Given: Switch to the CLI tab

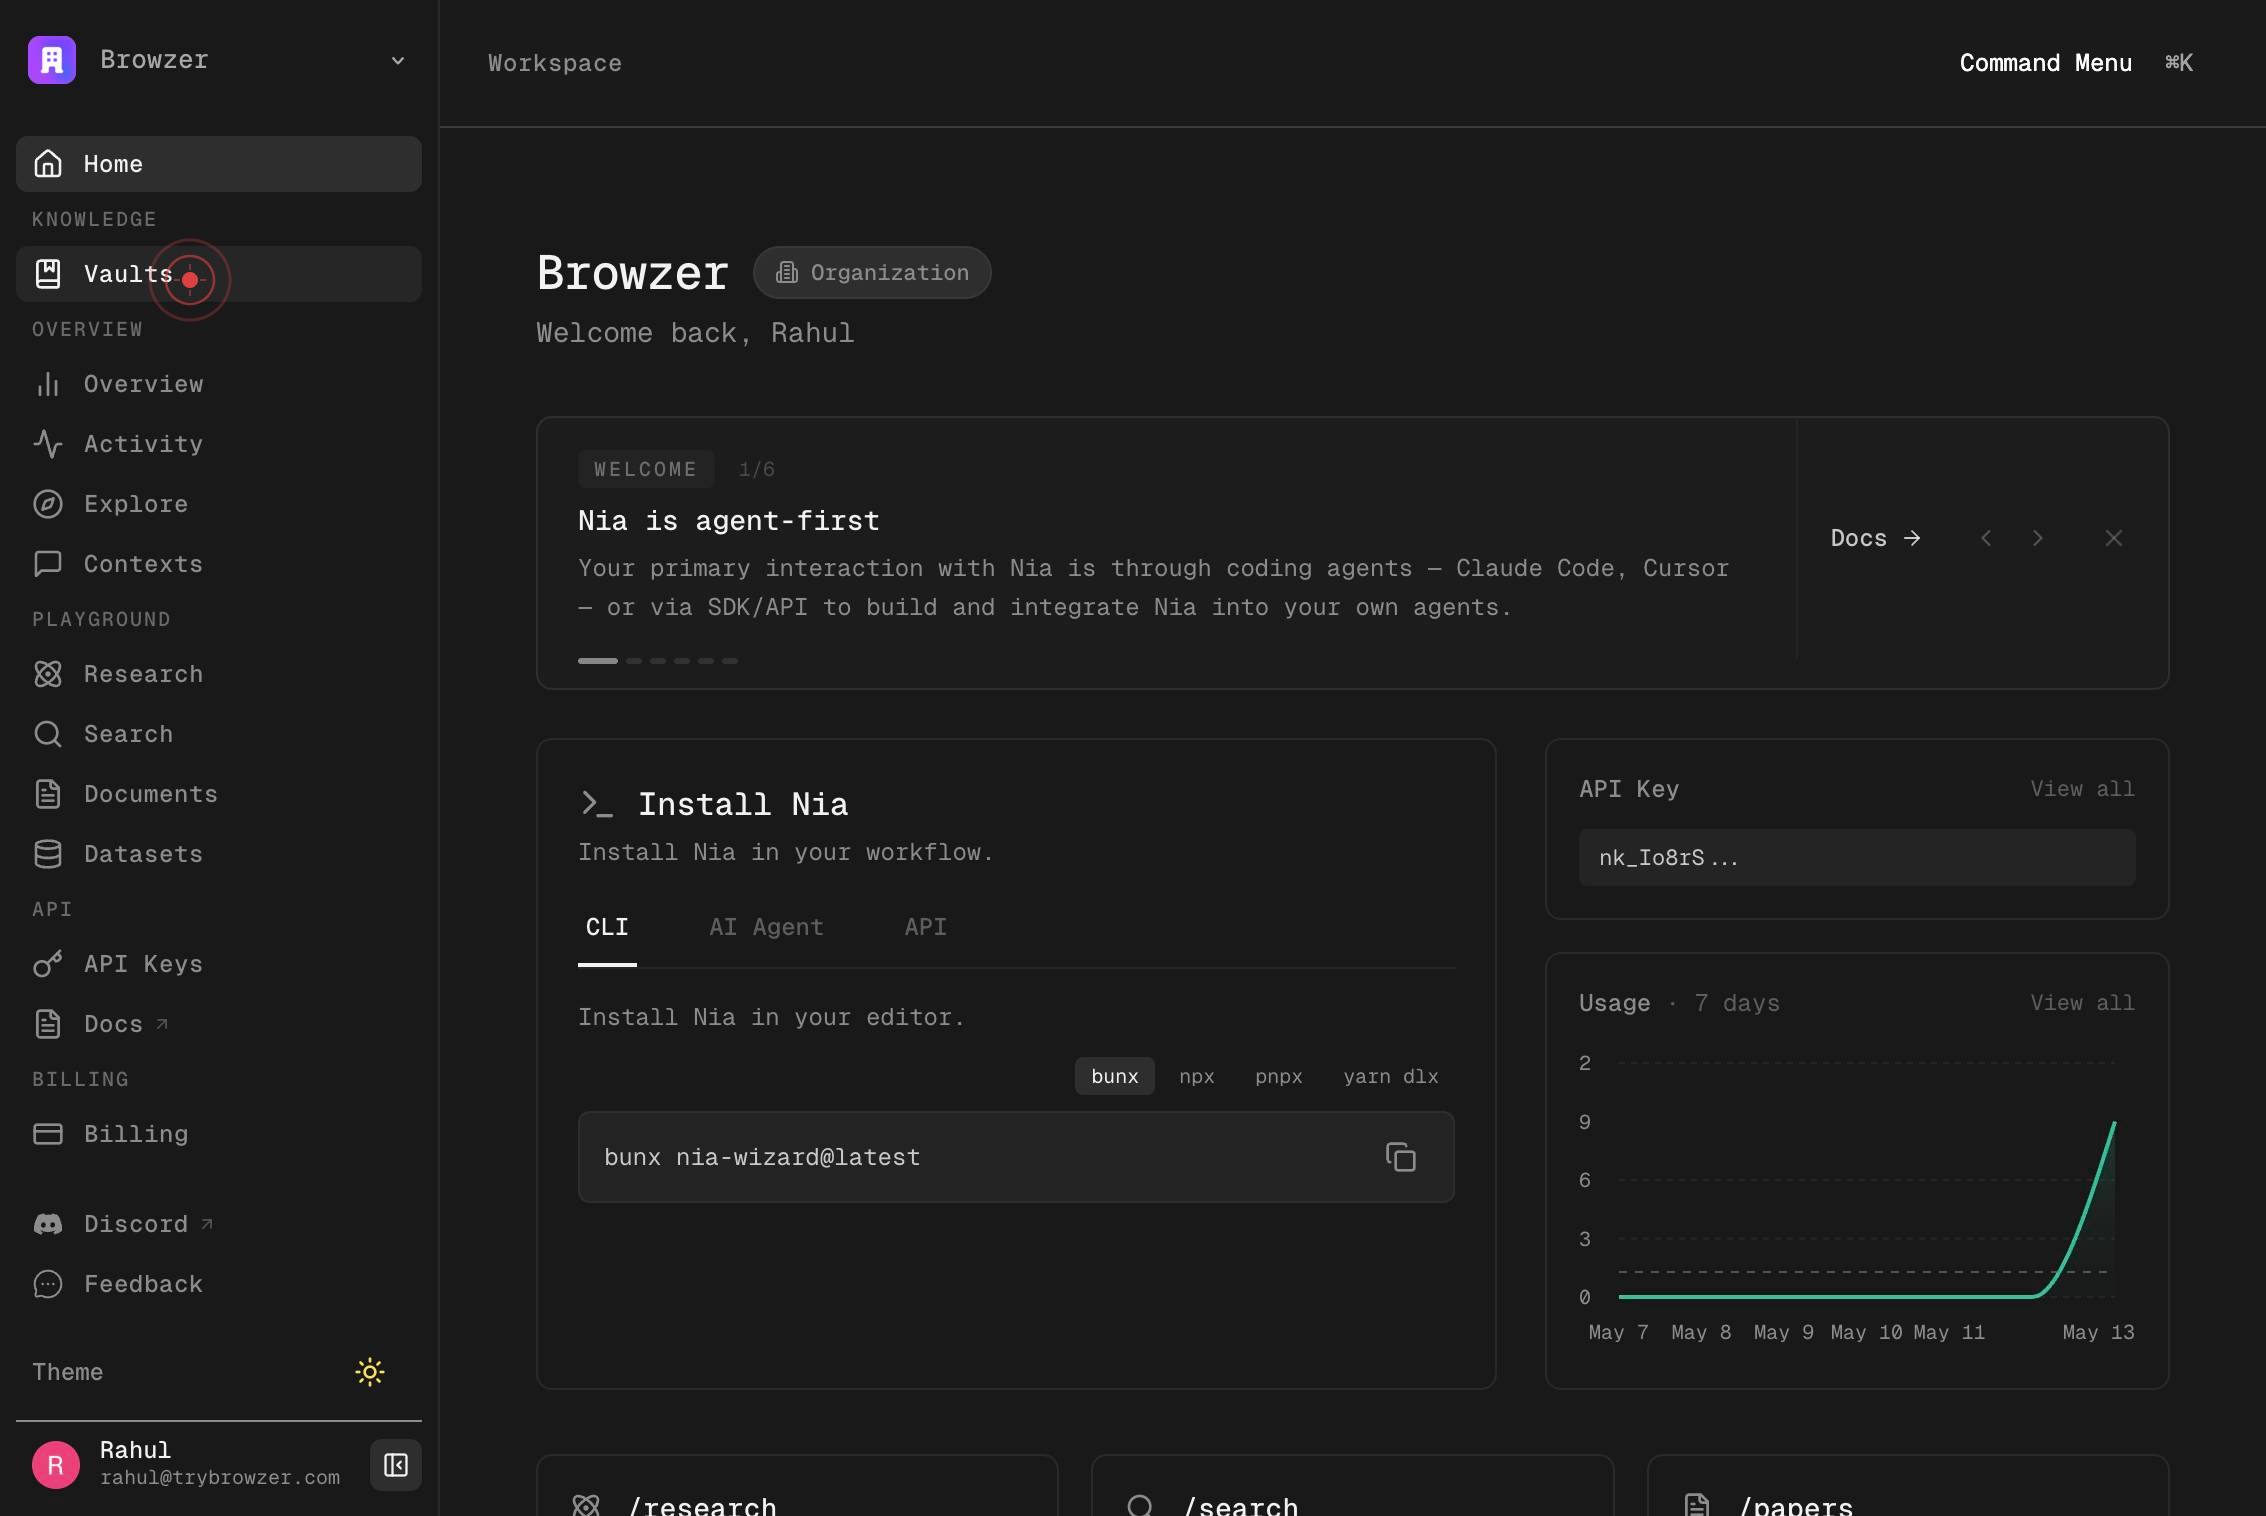Looking at the screenshot, I should 607,928.
